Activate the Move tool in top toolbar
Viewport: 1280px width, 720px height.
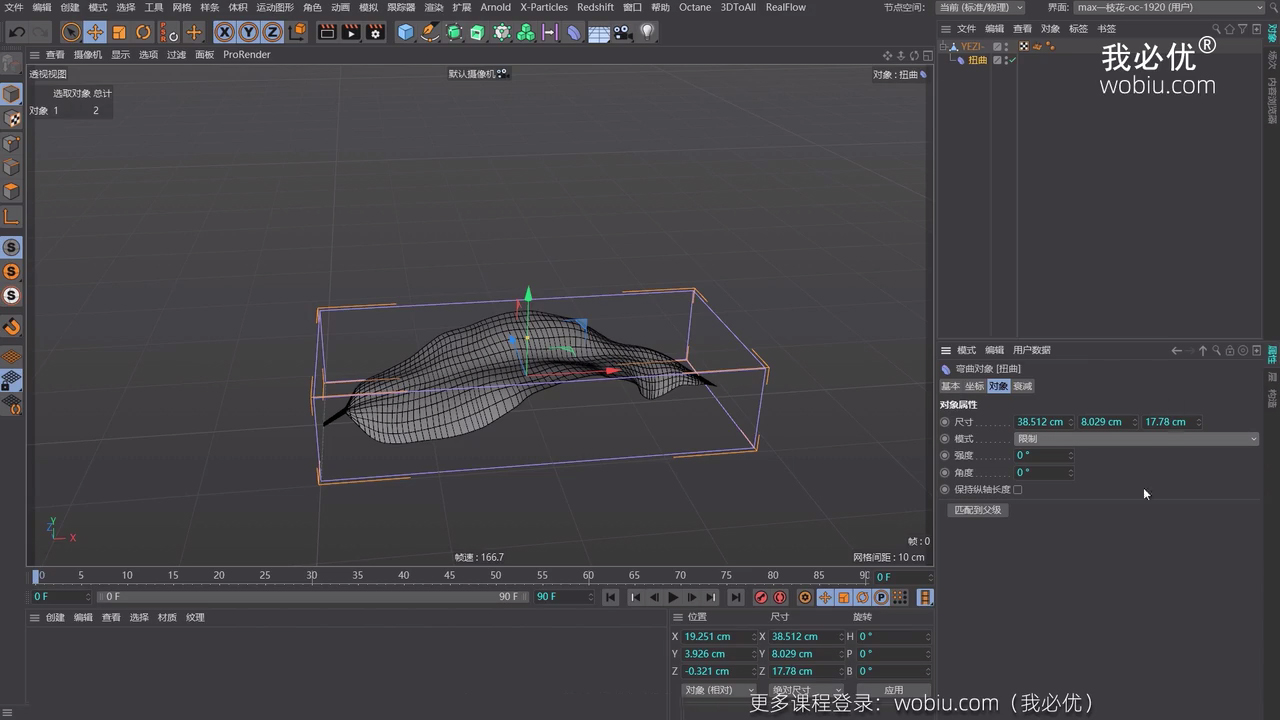(x=95, y=32)
